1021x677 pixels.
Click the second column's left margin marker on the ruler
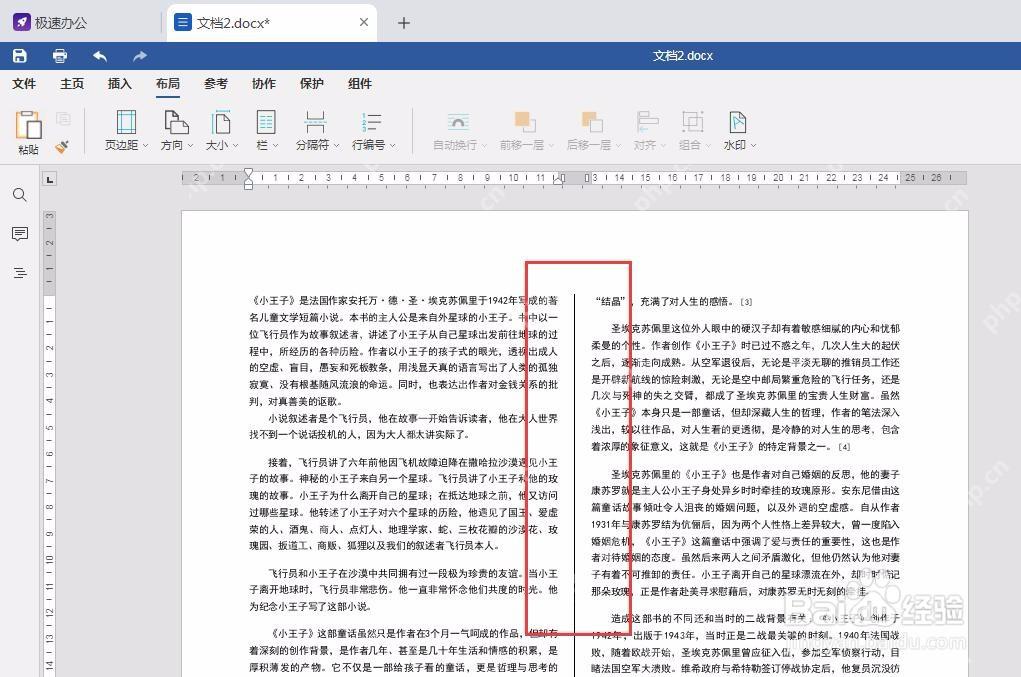click(x=587, y=178)
